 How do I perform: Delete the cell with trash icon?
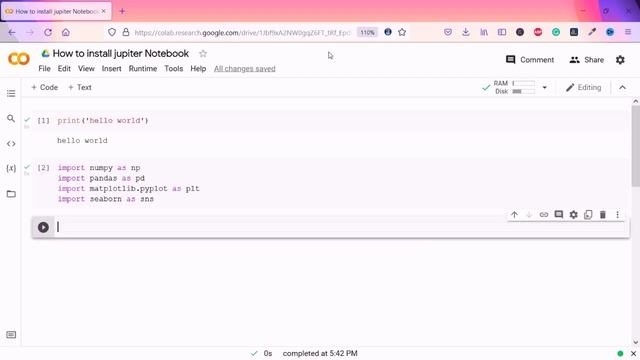pos(603,215)
